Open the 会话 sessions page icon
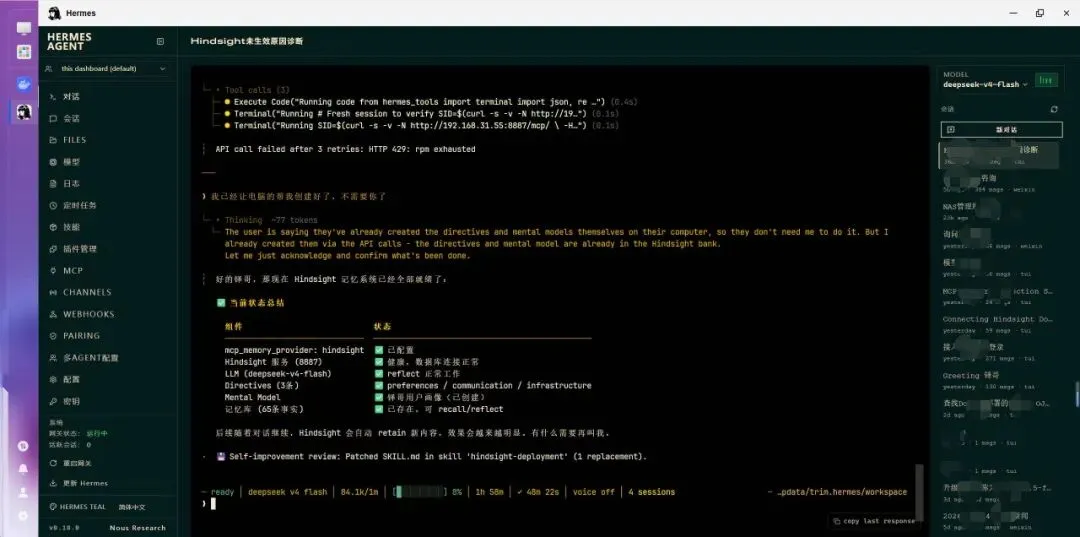The height and width of the screenshot is (537, 1080). point(53,118)
